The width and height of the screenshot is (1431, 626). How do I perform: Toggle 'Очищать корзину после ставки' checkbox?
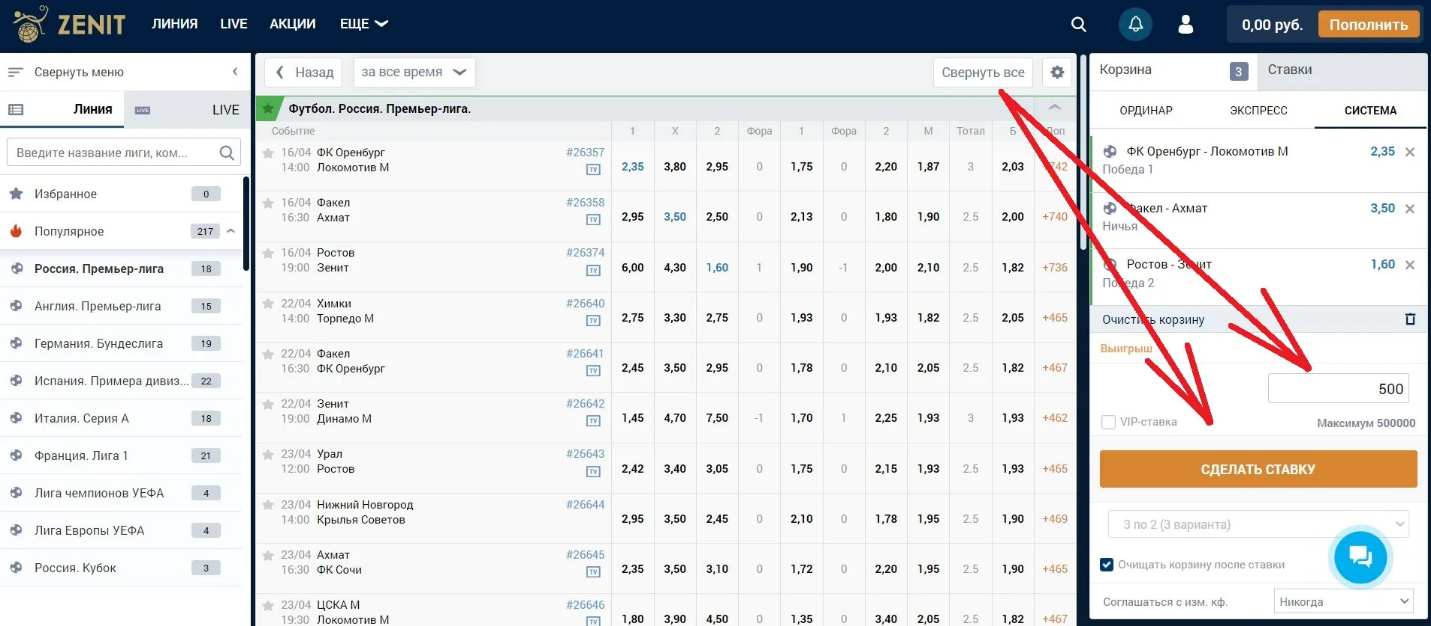tap(1107, 565)
